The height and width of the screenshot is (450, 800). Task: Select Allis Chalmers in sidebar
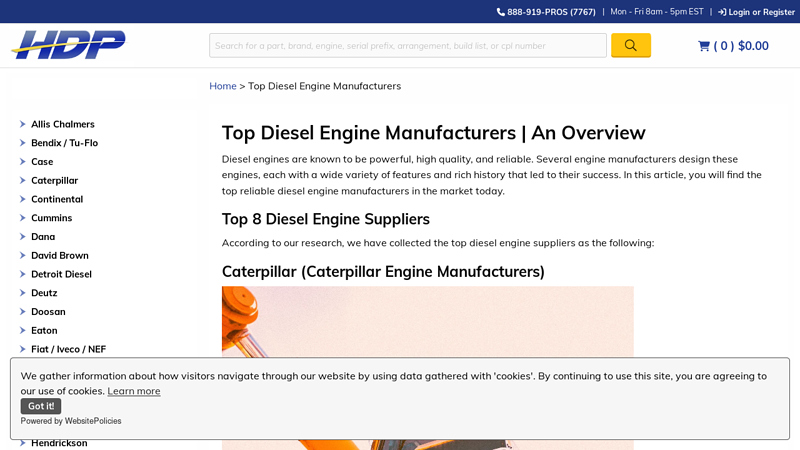tap(63, 124)
